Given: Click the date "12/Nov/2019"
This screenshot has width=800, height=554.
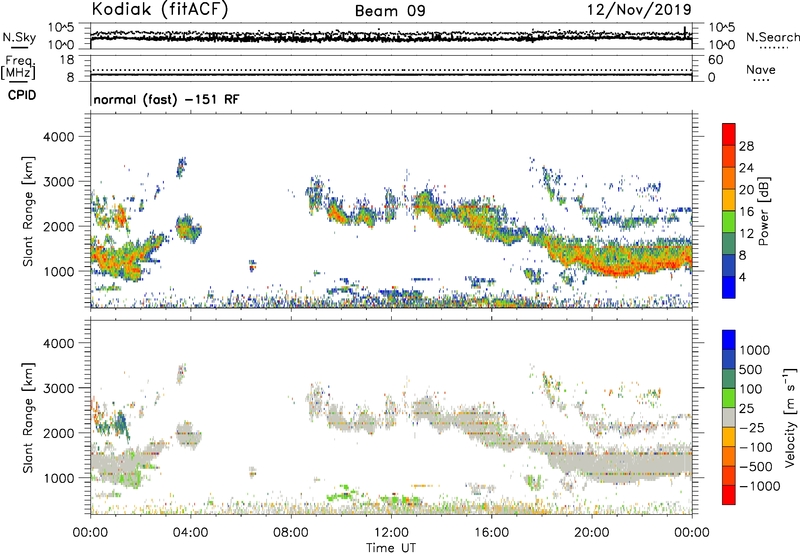Looking at the screenshot, I should (639, 9).
